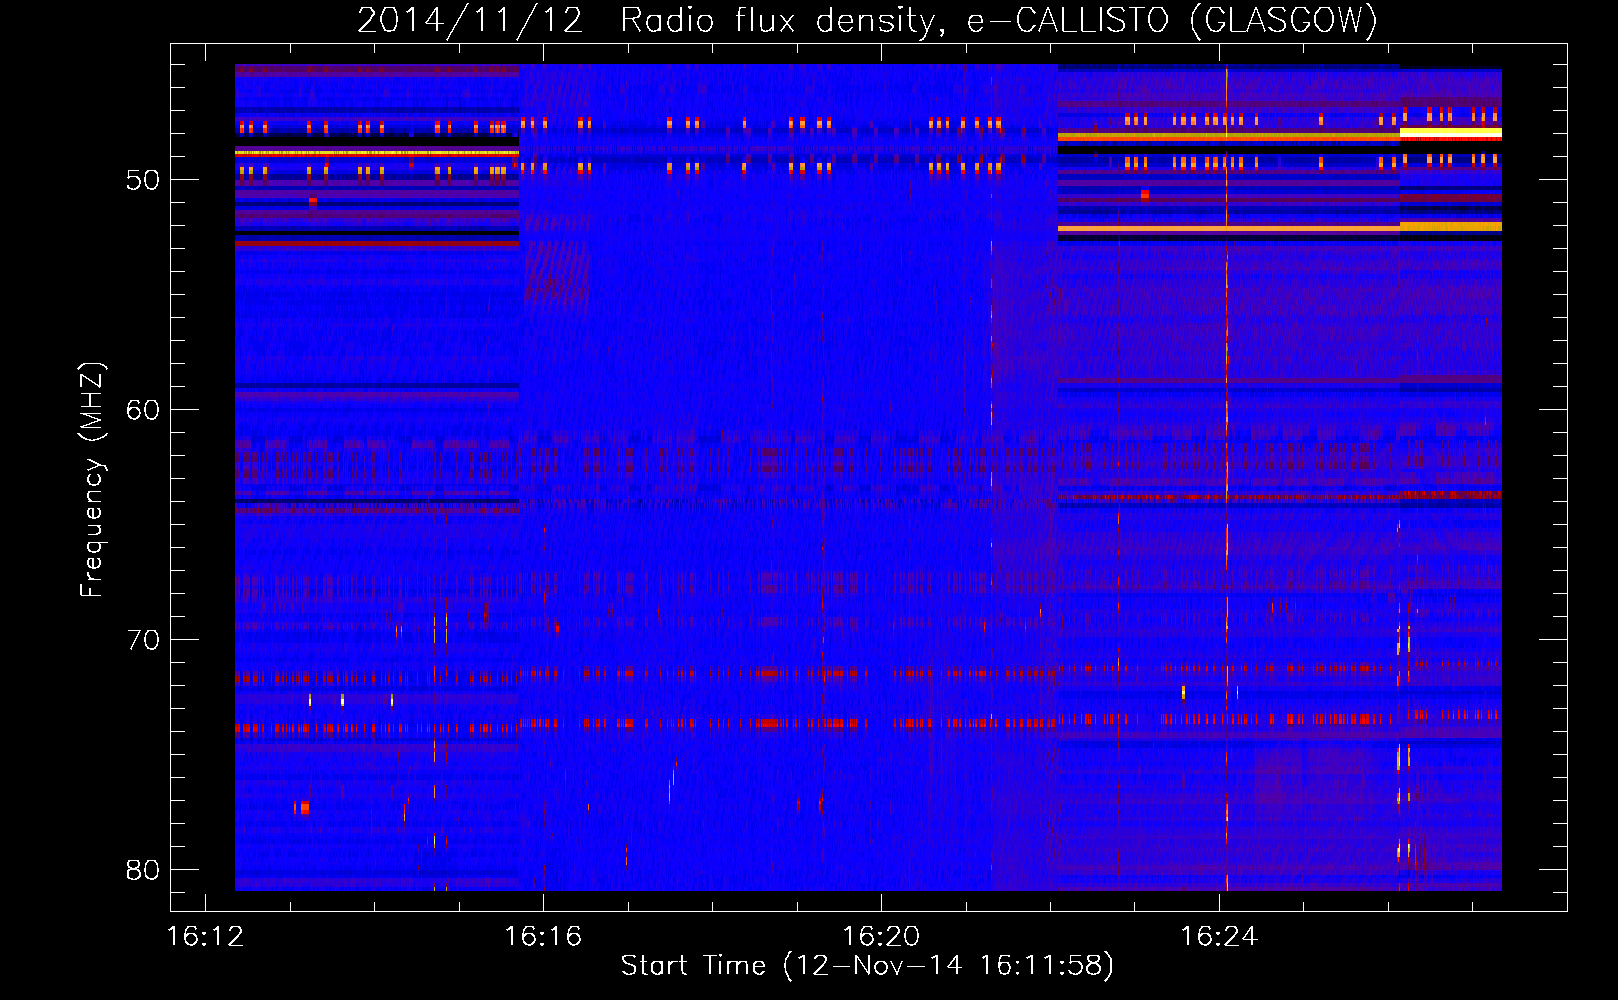Click the plot title '2014/11/12 Radio flux density, e-CALLISTO (GLASGOW)'

click(867, 20)
